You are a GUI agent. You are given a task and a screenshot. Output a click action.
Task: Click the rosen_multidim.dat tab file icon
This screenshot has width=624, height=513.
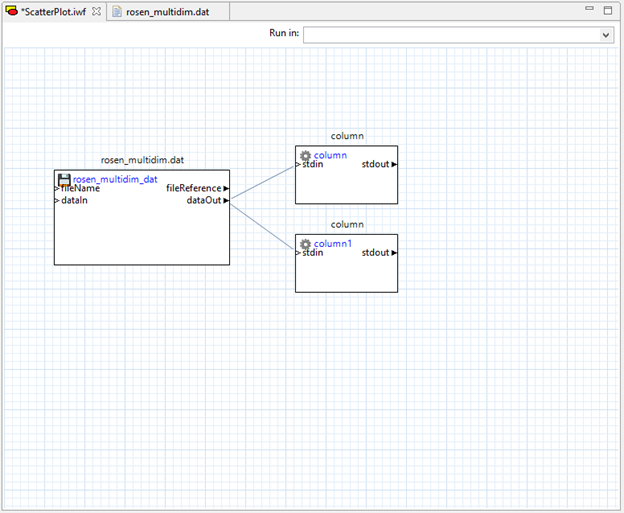click(118, 12)
